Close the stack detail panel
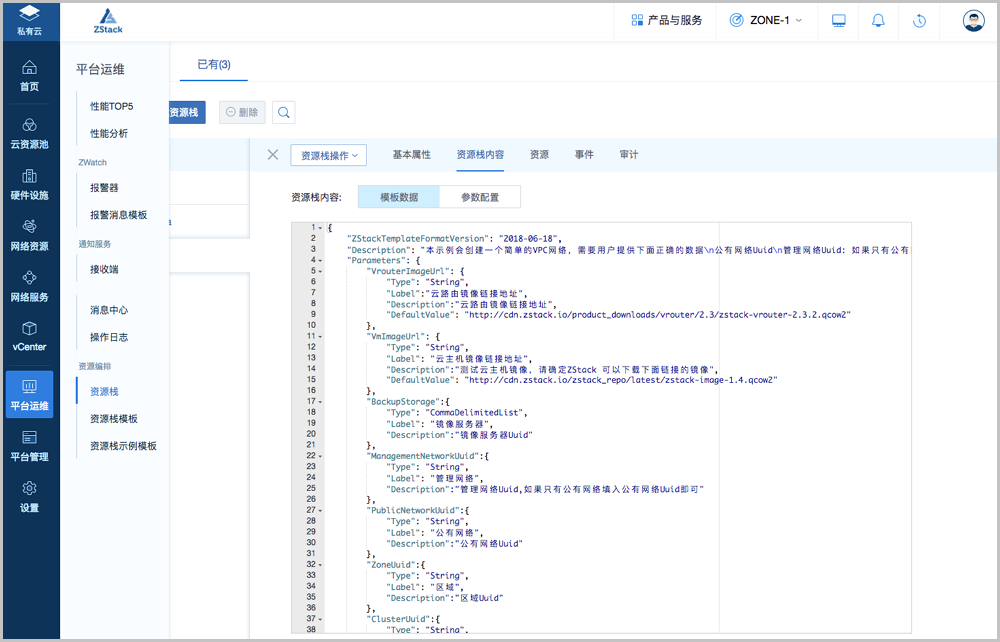This screenshot has height=642, width=1000. [272, 155]
